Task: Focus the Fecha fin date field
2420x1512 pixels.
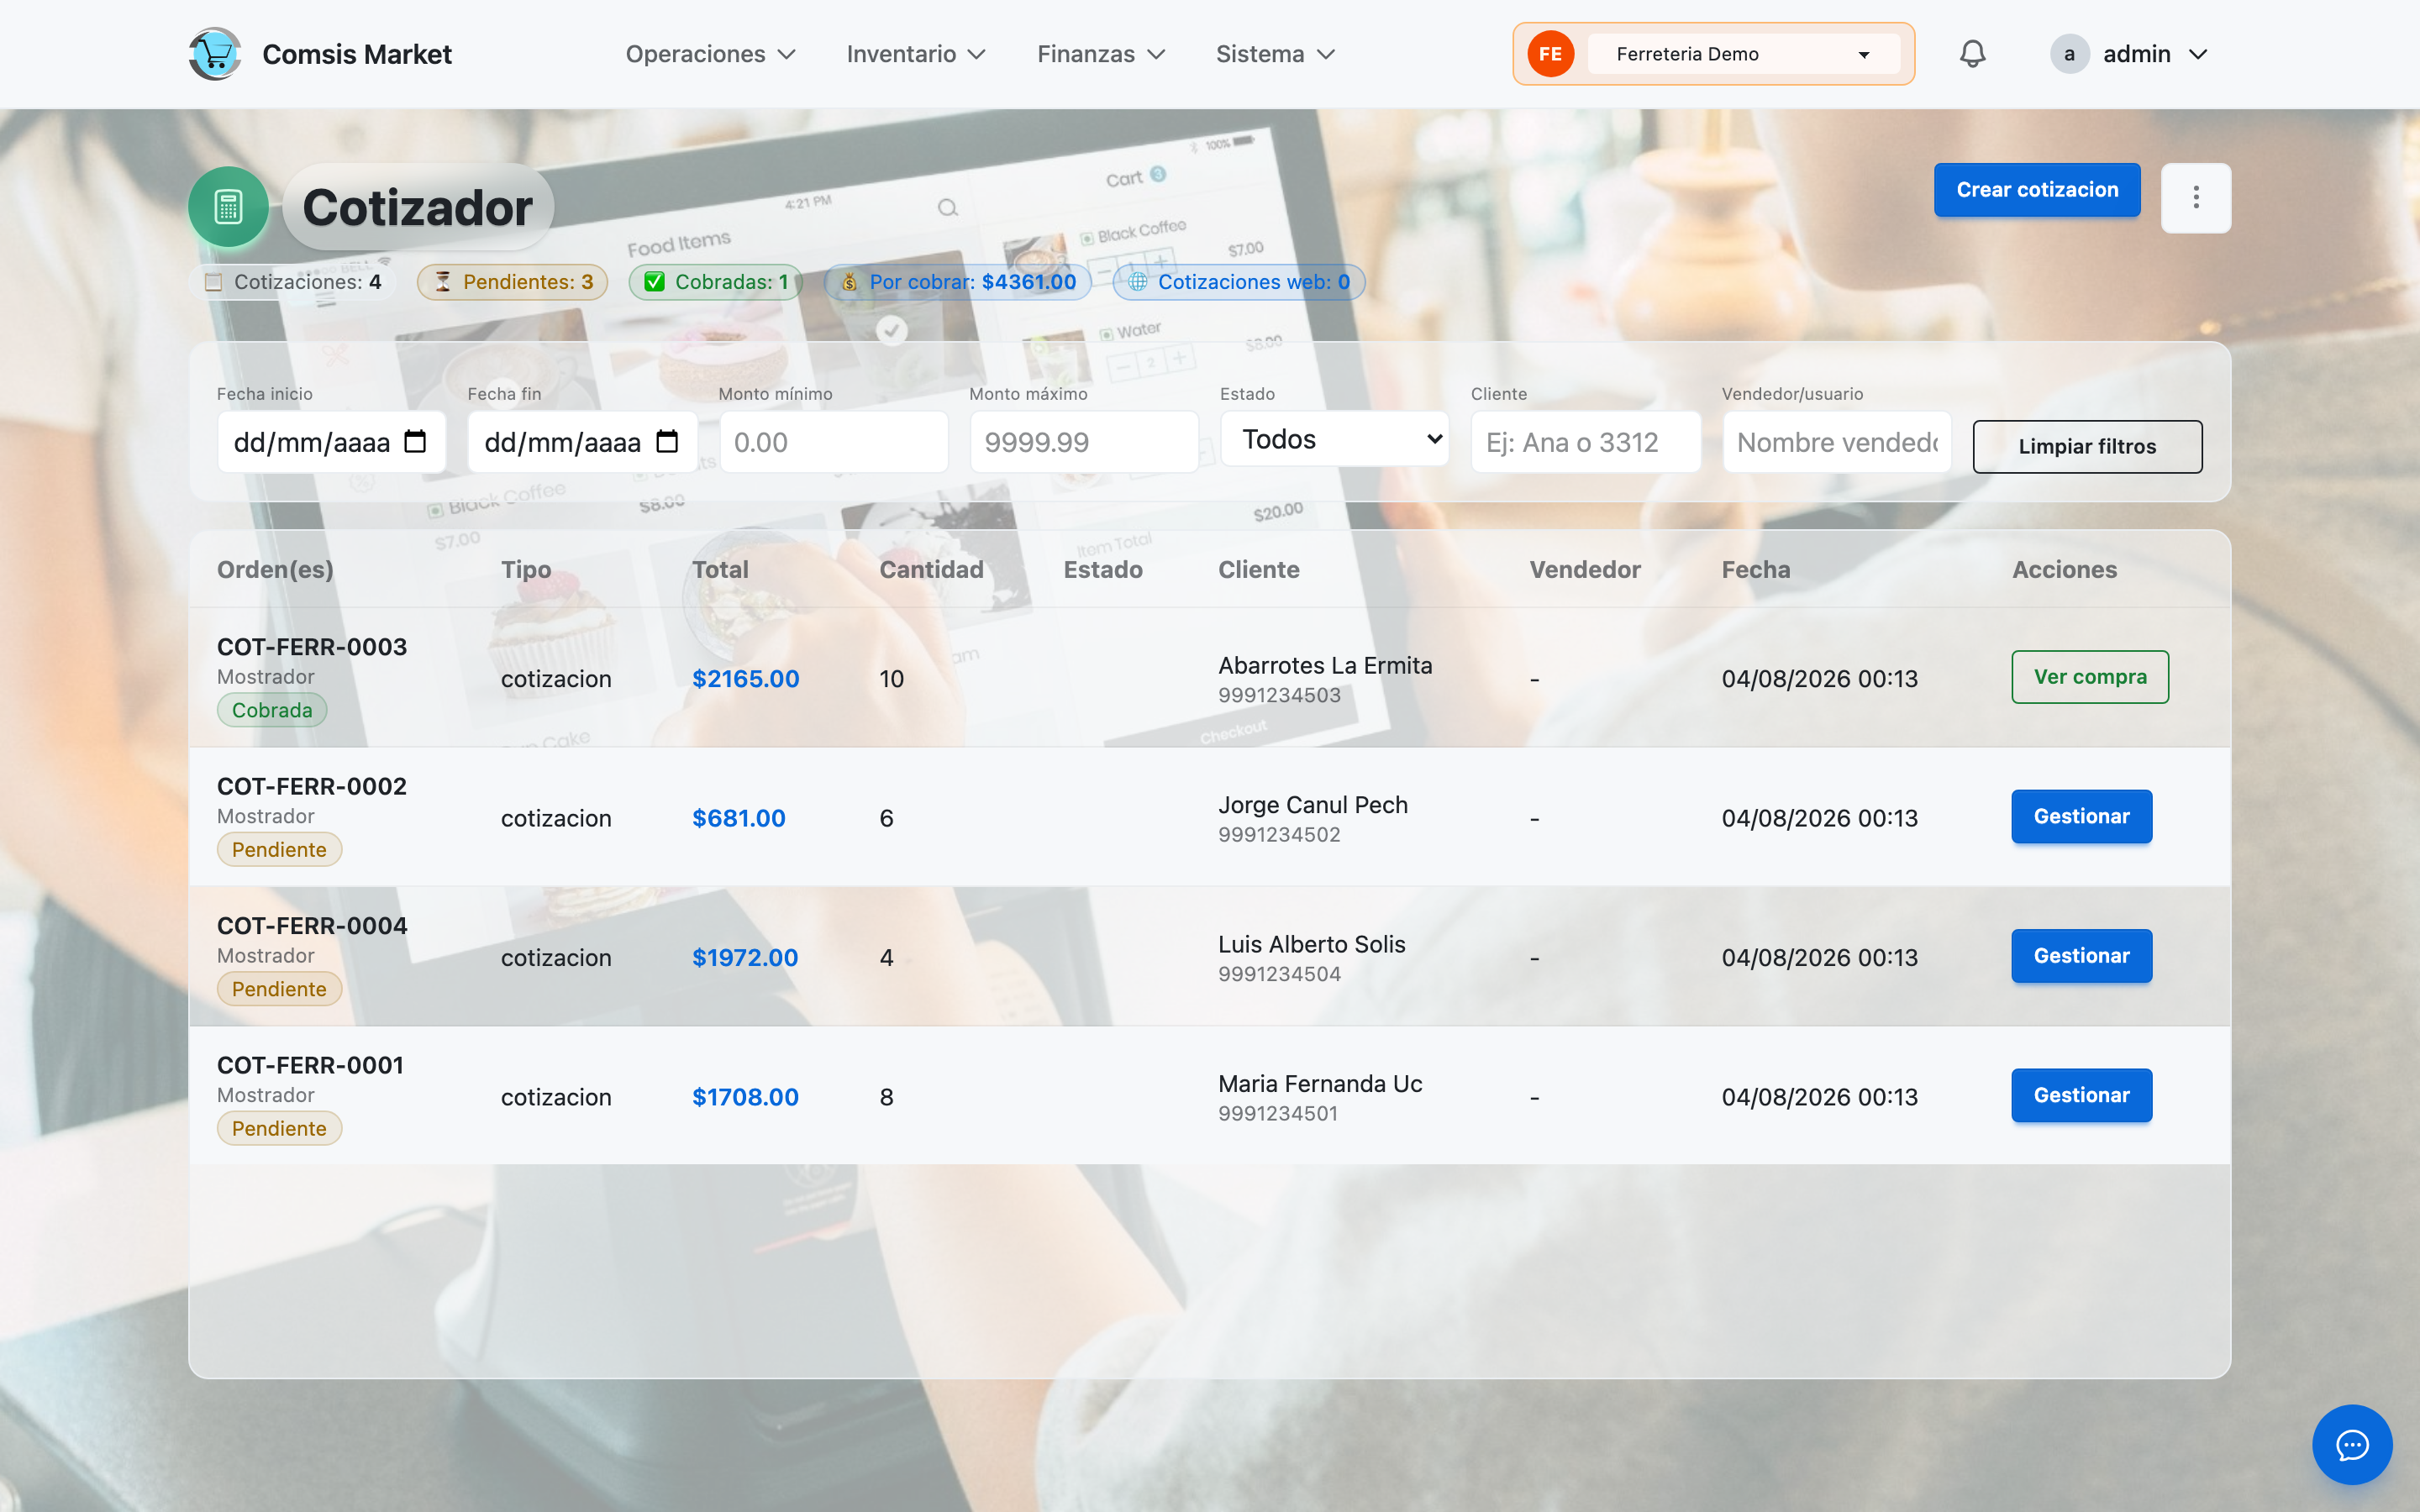Action: click(x=583, y=442)
